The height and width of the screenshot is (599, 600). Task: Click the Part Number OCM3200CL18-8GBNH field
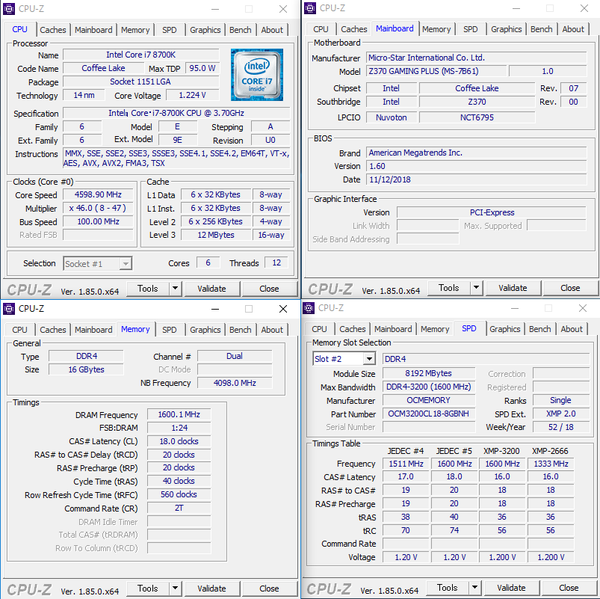click(x=429, y=414)
